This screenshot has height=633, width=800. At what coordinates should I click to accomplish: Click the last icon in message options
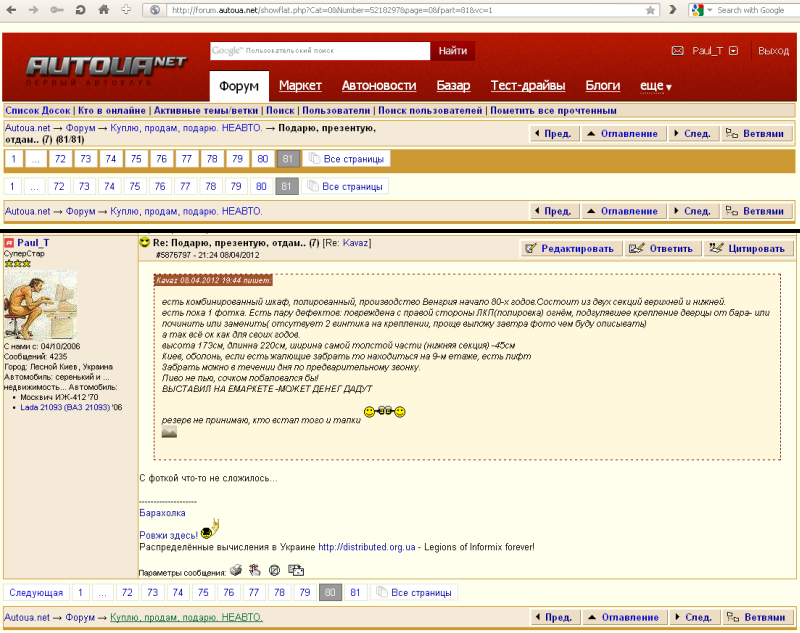click(296, 571)
